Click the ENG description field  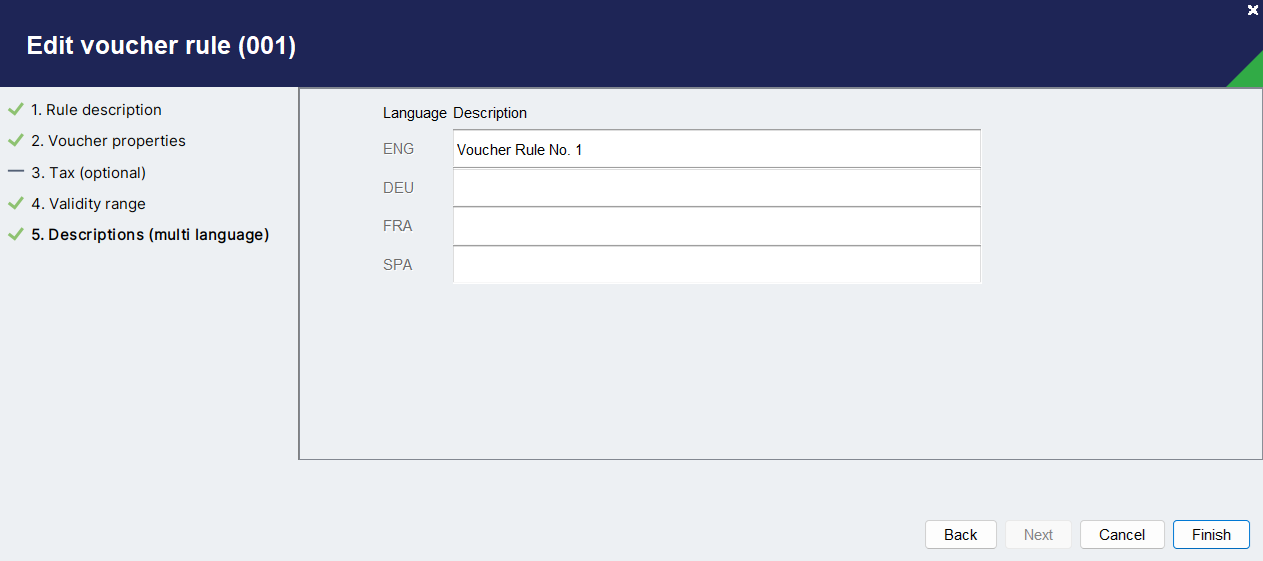click(717, 149)
